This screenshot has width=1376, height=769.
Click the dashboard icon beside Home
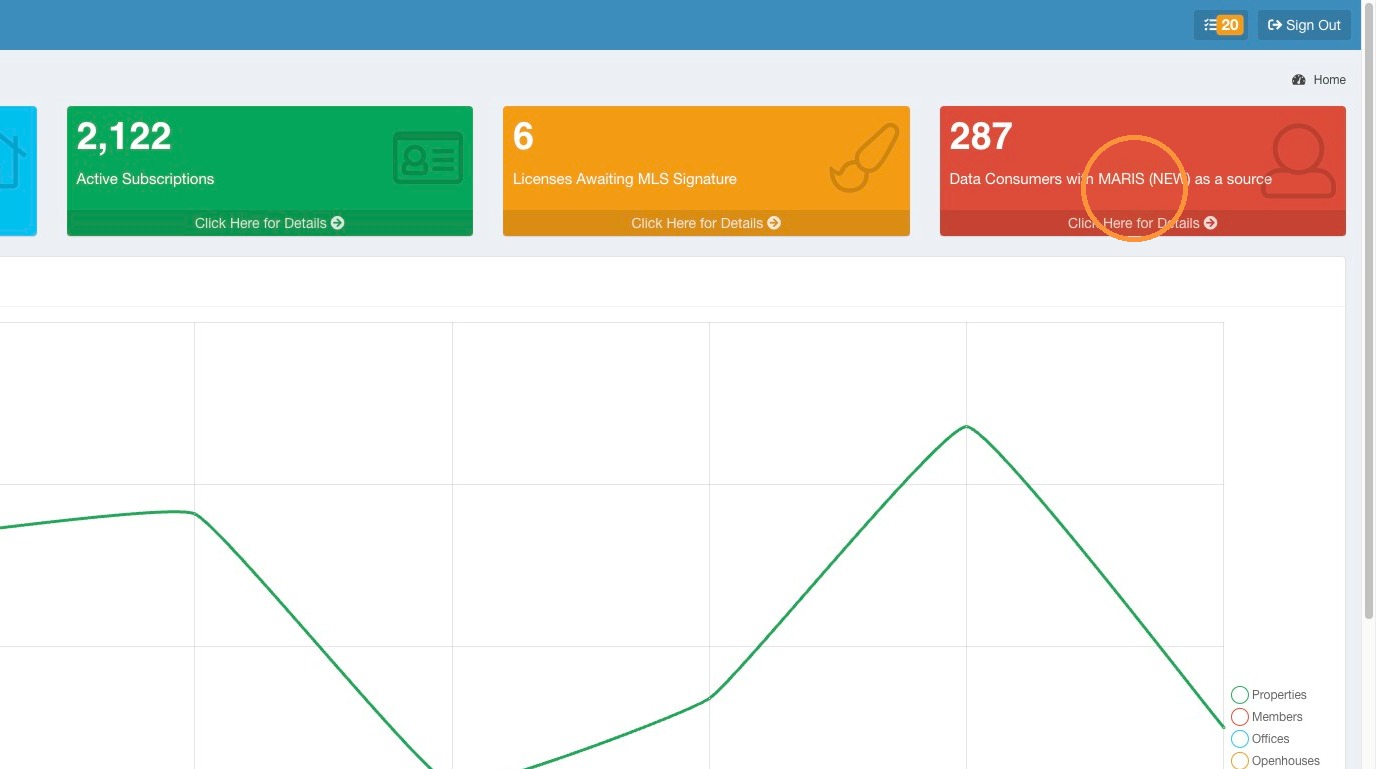[x=1299, y=80]
